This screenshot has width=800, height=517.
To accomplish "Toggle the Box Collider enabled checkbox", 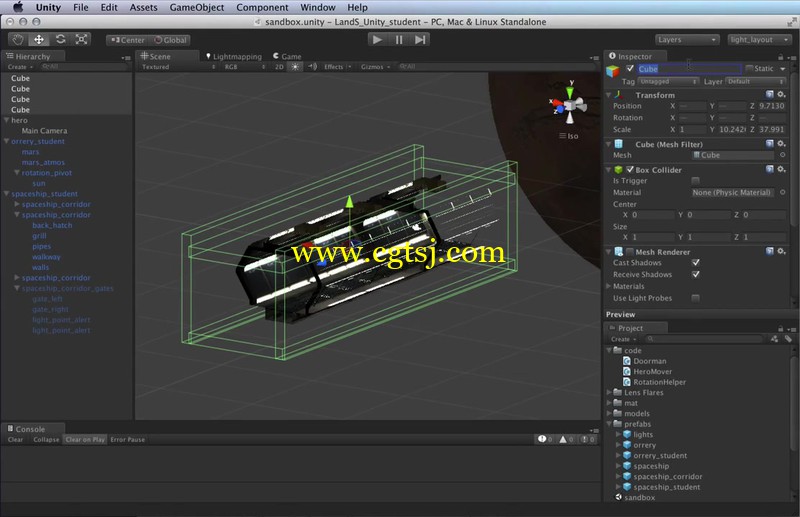I will point(630,169).
